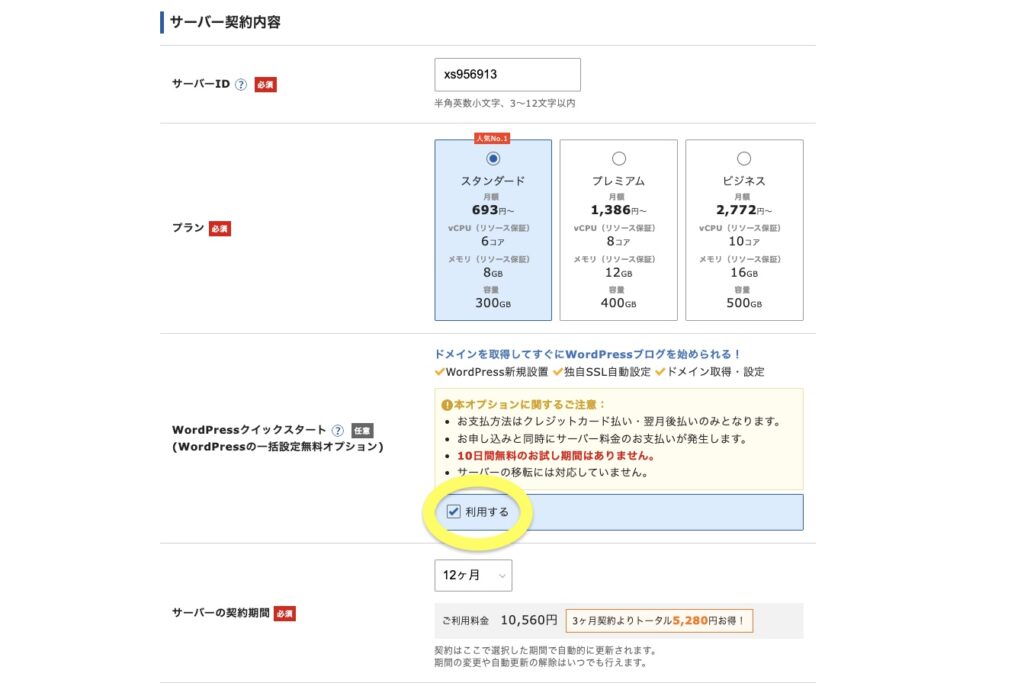Pick the ビジネス plan radio button
The height and width of the screenshot is (699, 1024).
click(744, 158)
